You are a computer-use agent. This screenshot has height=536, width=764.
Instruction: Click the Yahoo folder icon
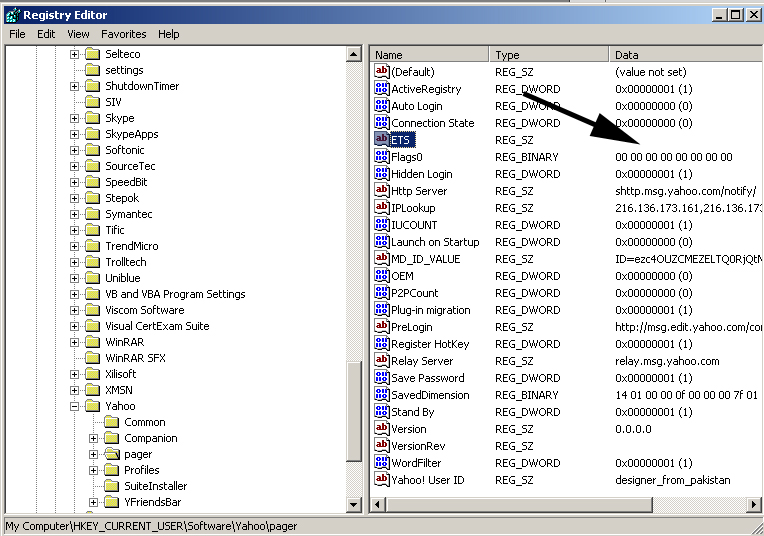(92, 406)
